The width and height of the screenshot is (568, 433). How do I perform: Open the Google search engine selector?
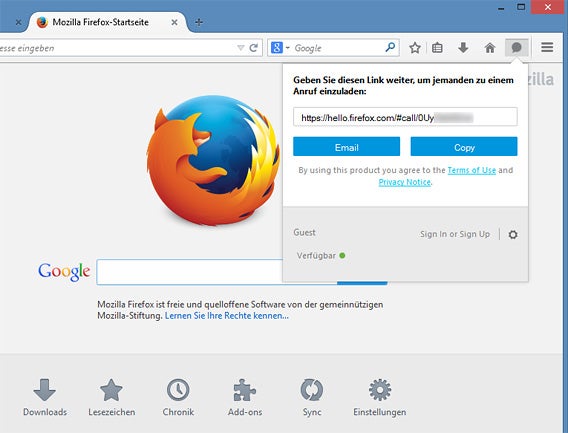(280, 47)
